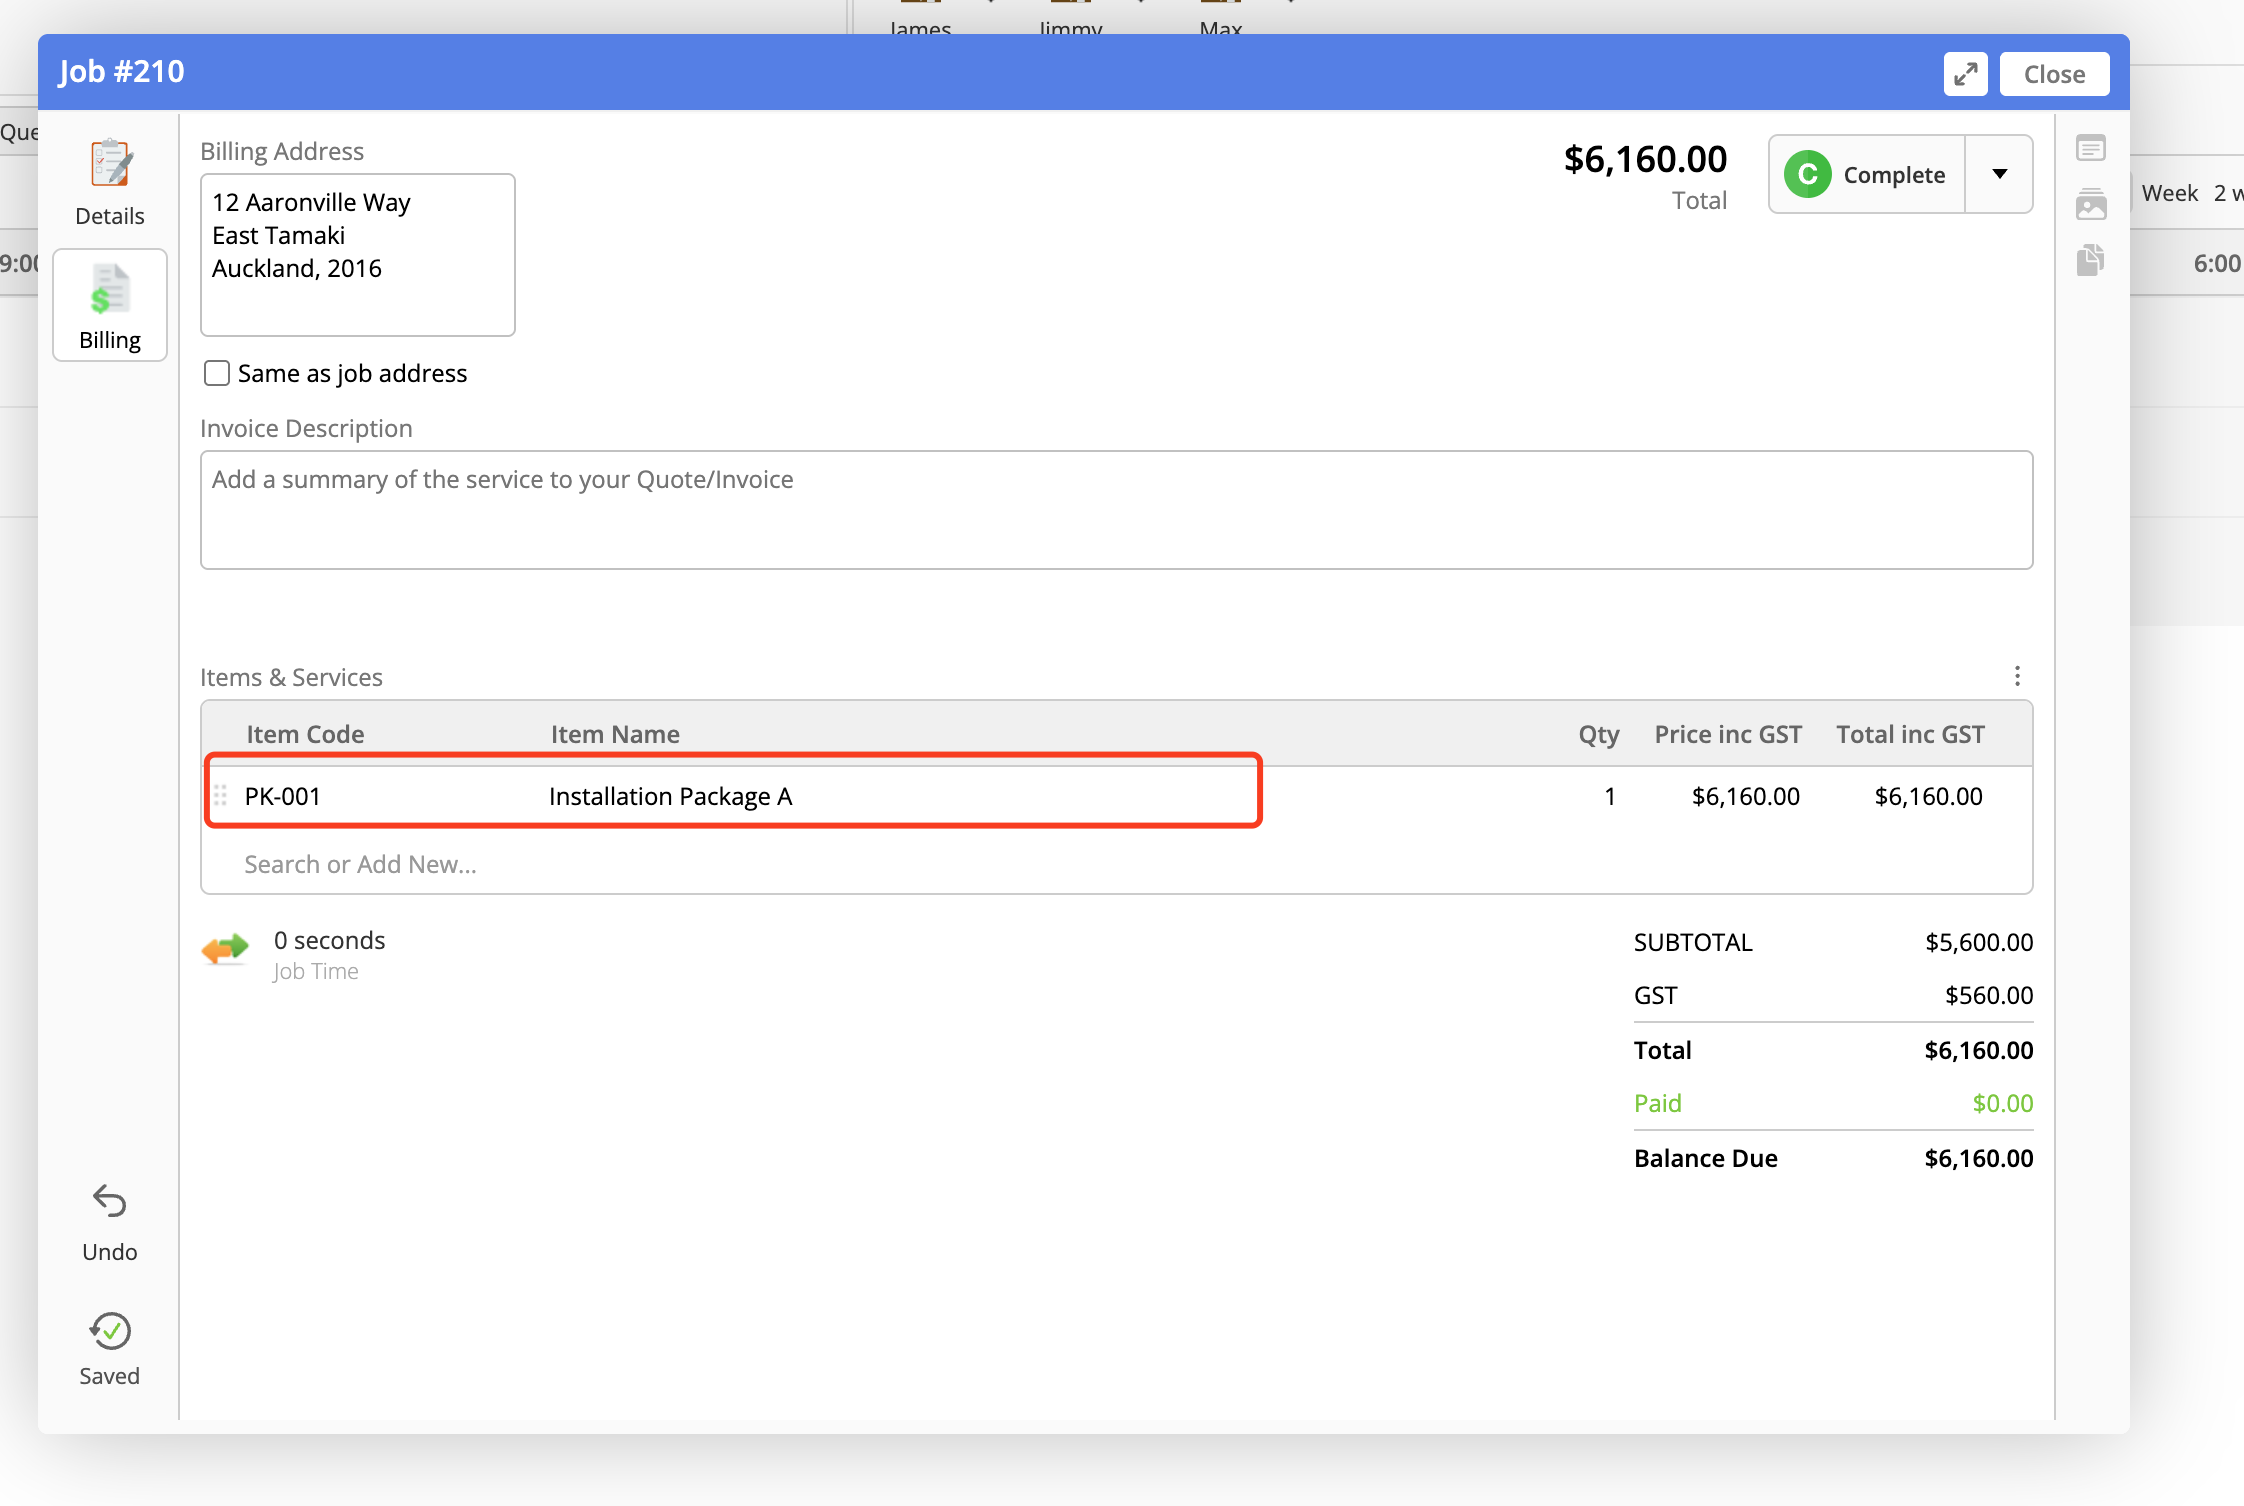Click the Paid $0.00 amount
The image size is (2244, 1506).
point(2002,1103)
